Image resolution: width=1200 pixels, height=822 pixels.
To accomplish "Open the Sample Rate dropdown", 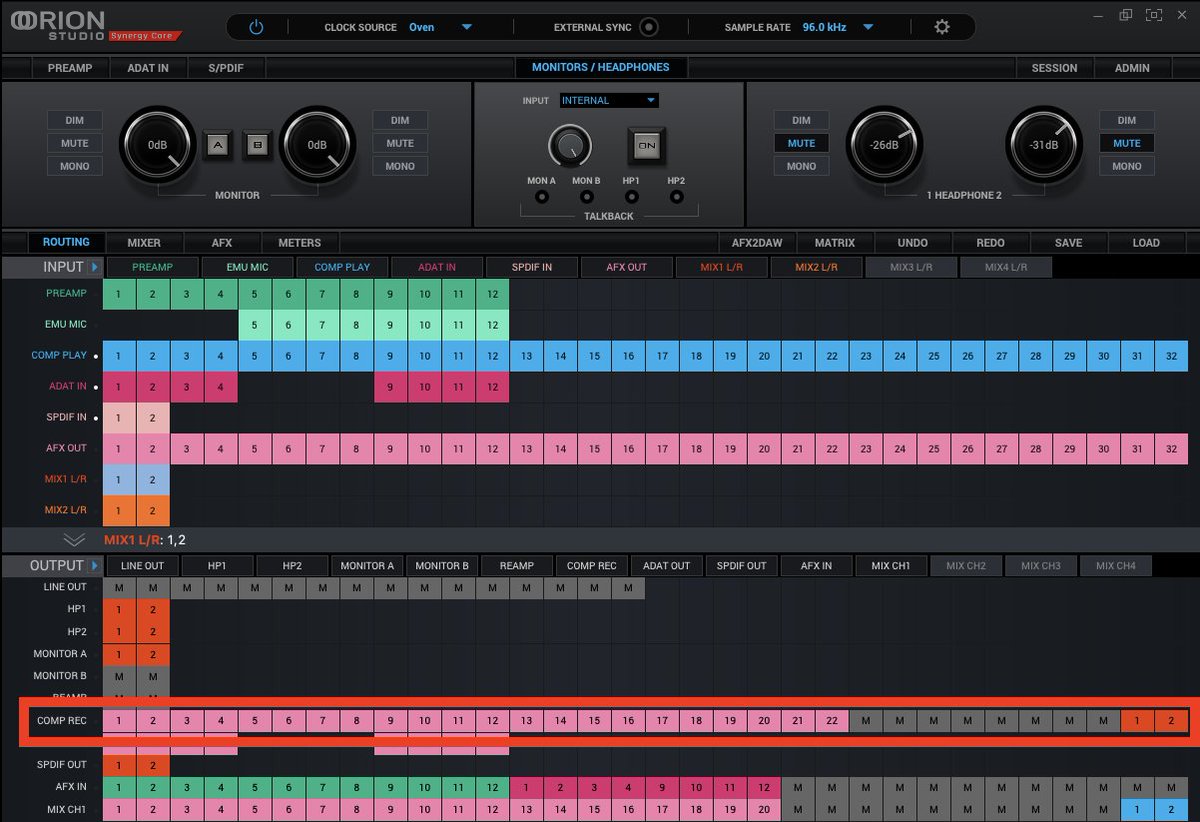I will pyautogui.click(x=868, y=27).
